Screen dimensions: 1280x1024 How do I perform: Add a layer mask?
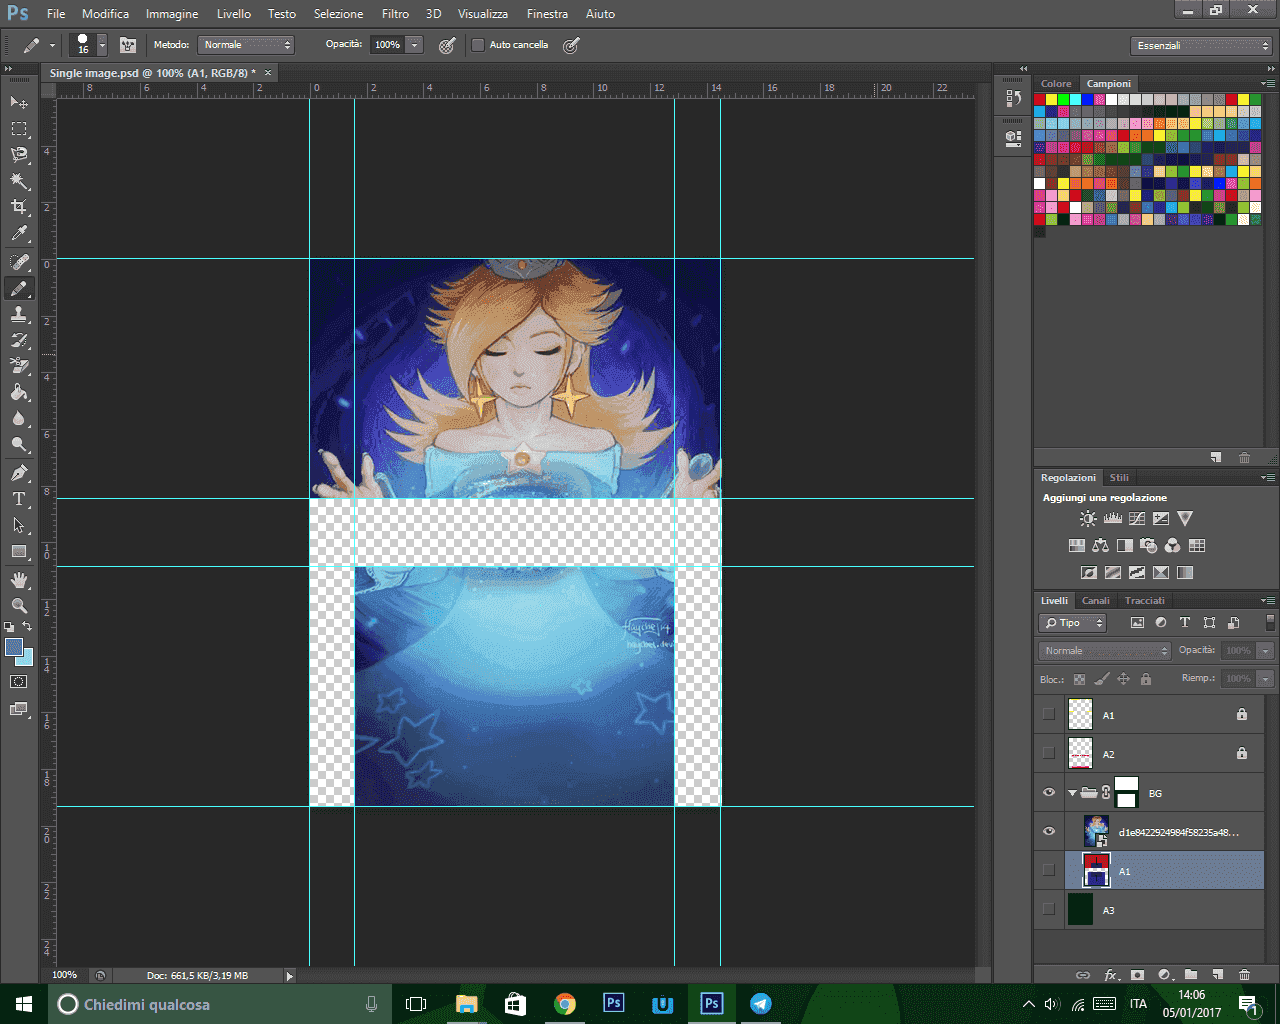tap(1137, 974)
